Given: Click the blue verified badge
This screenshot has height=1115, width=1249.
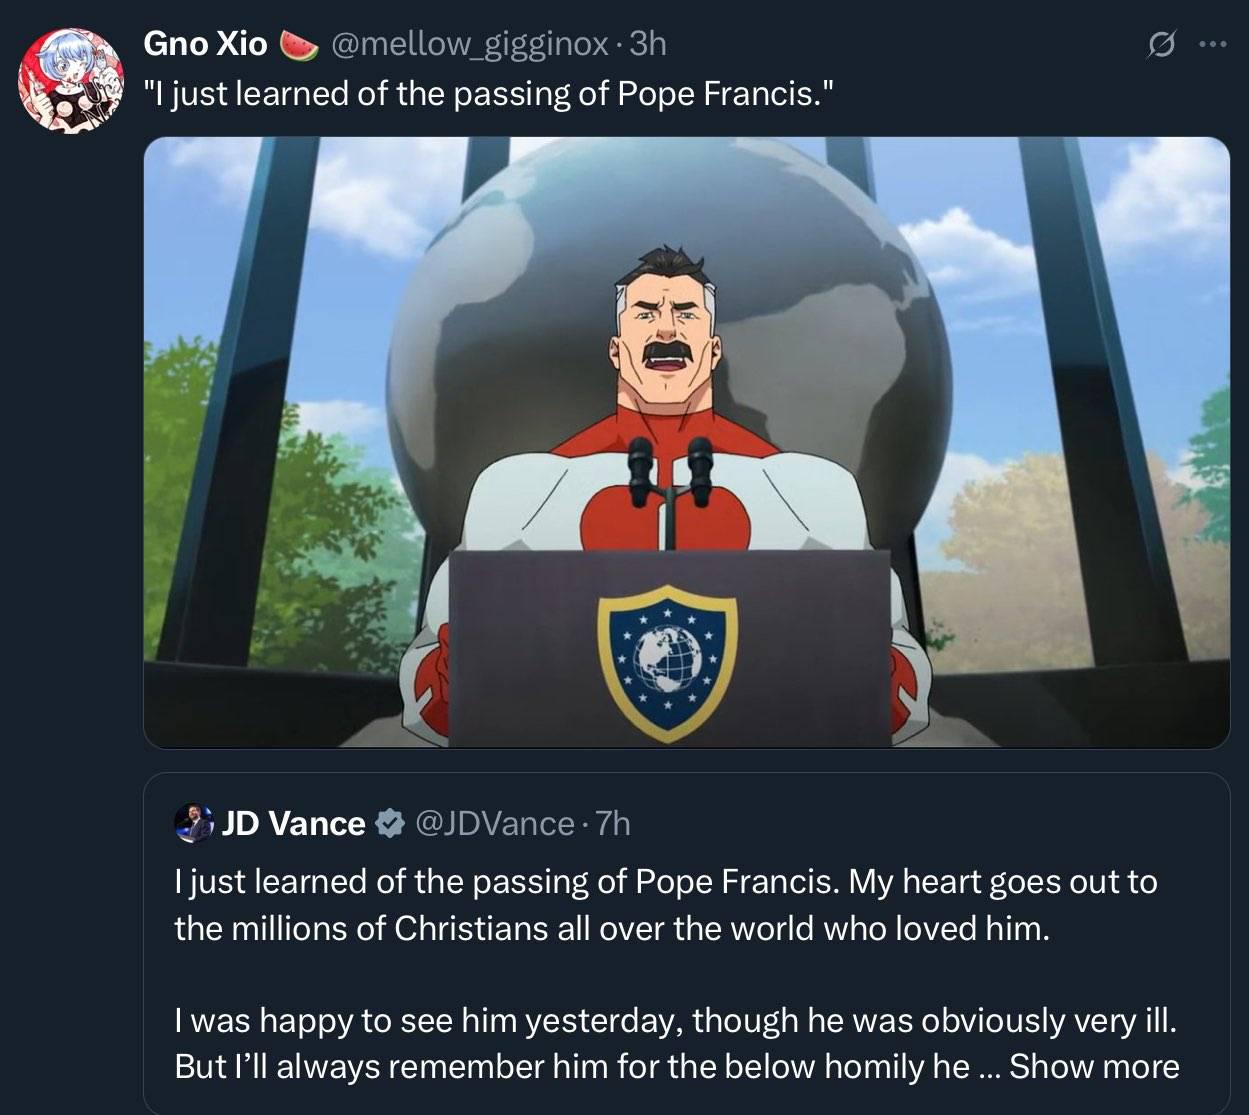Looking at the screenshot, I should click(389, 823).
